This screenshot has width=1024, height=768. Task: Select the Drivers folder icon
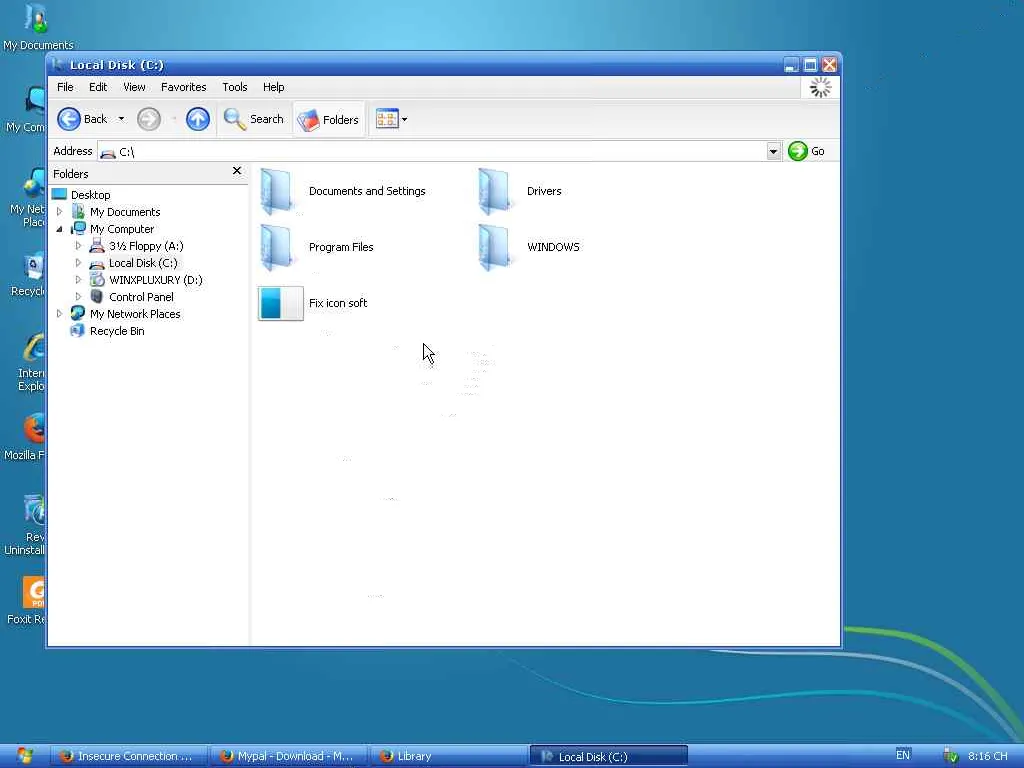pyautogui.click(x=494, y=191)
